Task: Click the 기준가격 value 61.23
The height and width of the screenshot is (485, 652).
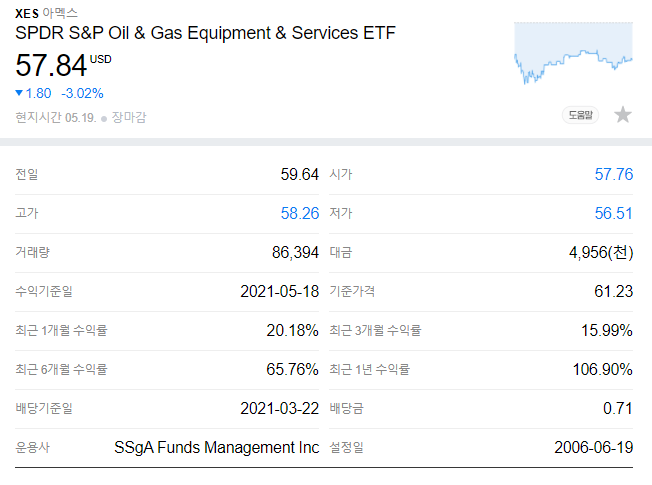Action: click(613, 291)
